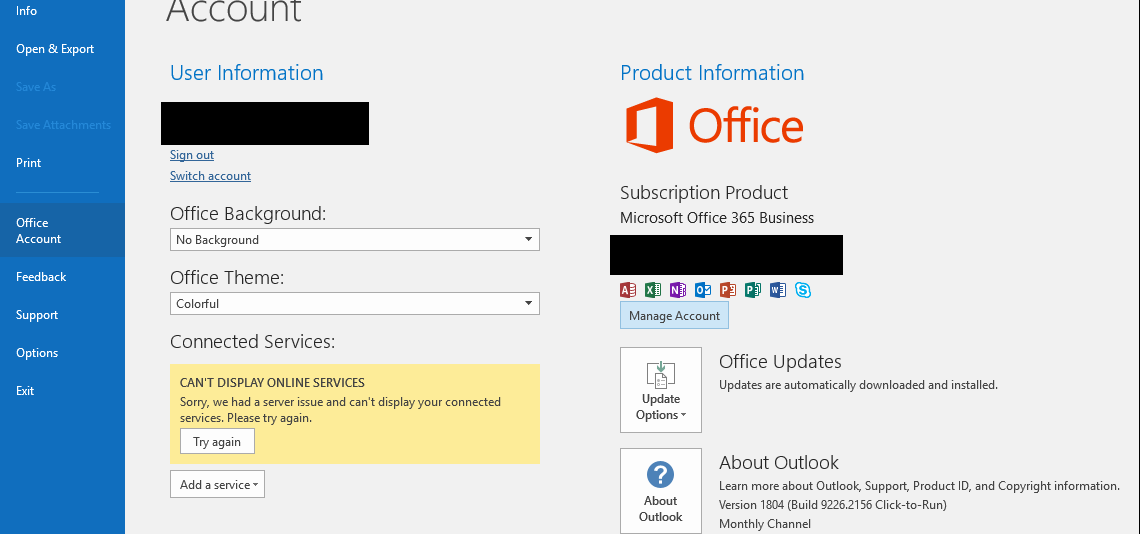Click the Word app icon

(778, 290)
